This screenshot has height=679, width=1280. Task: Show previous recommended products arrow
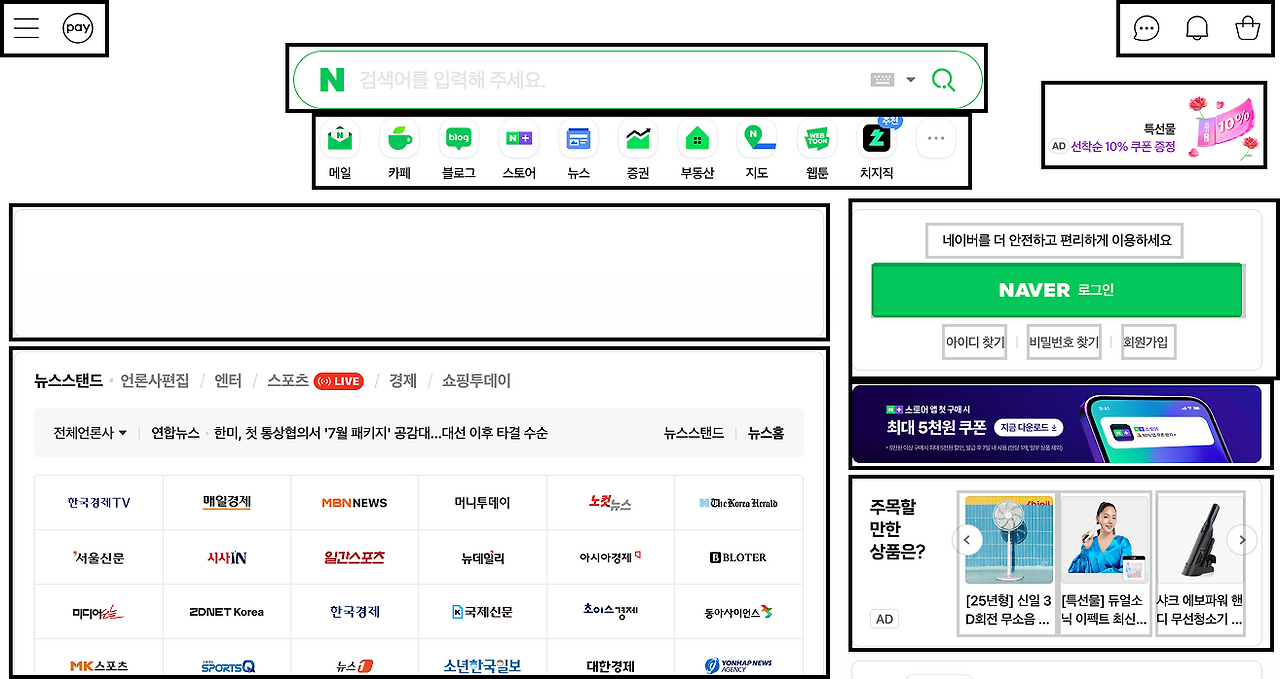click(x=967, y=540)
